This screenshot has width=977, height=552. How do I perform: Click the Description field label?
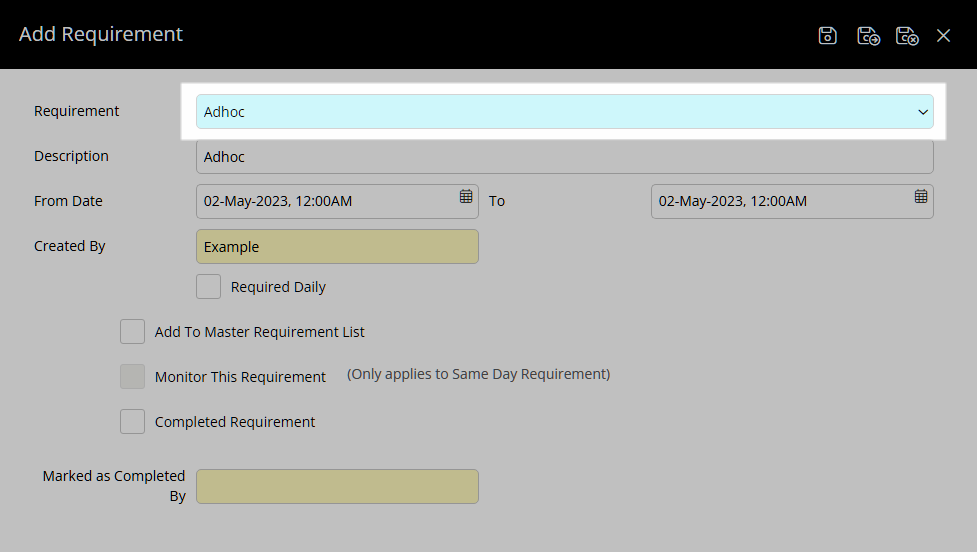pyautogui.click(x=71, y=156)
